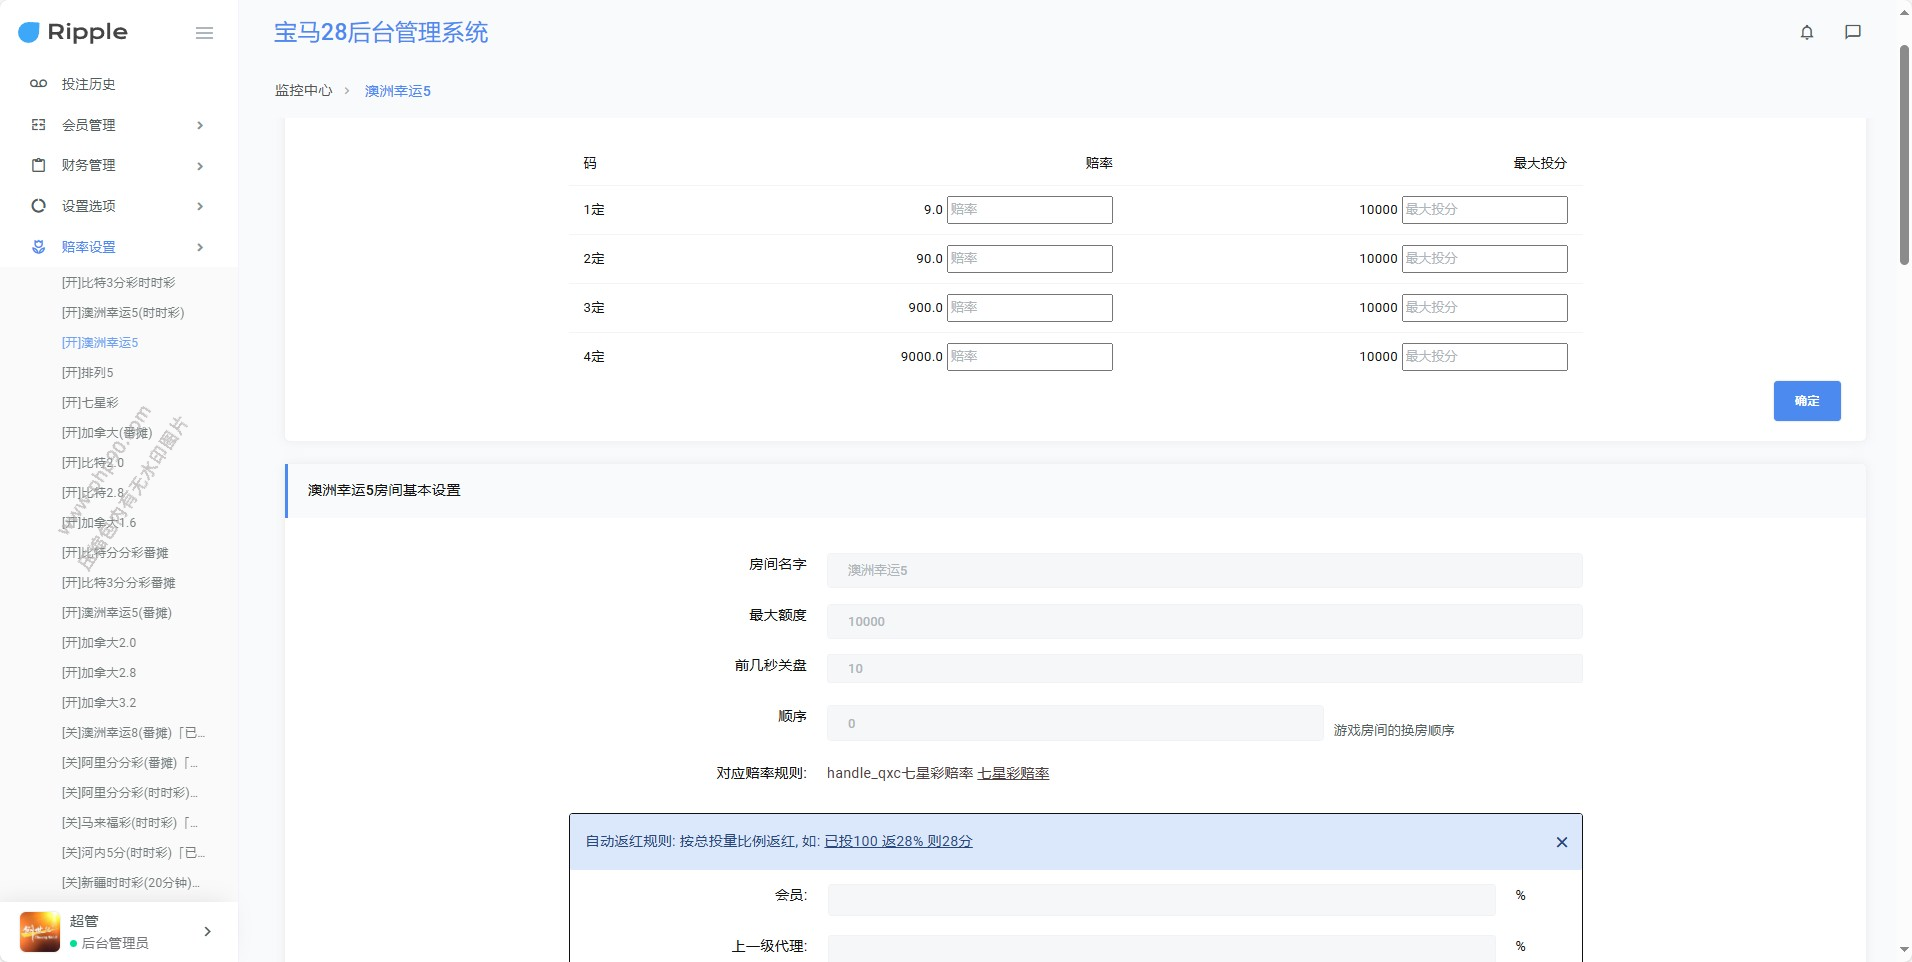Click the 财务管理 clipboard icon
Screen dimensions: 1912x962
coord(38,165)
